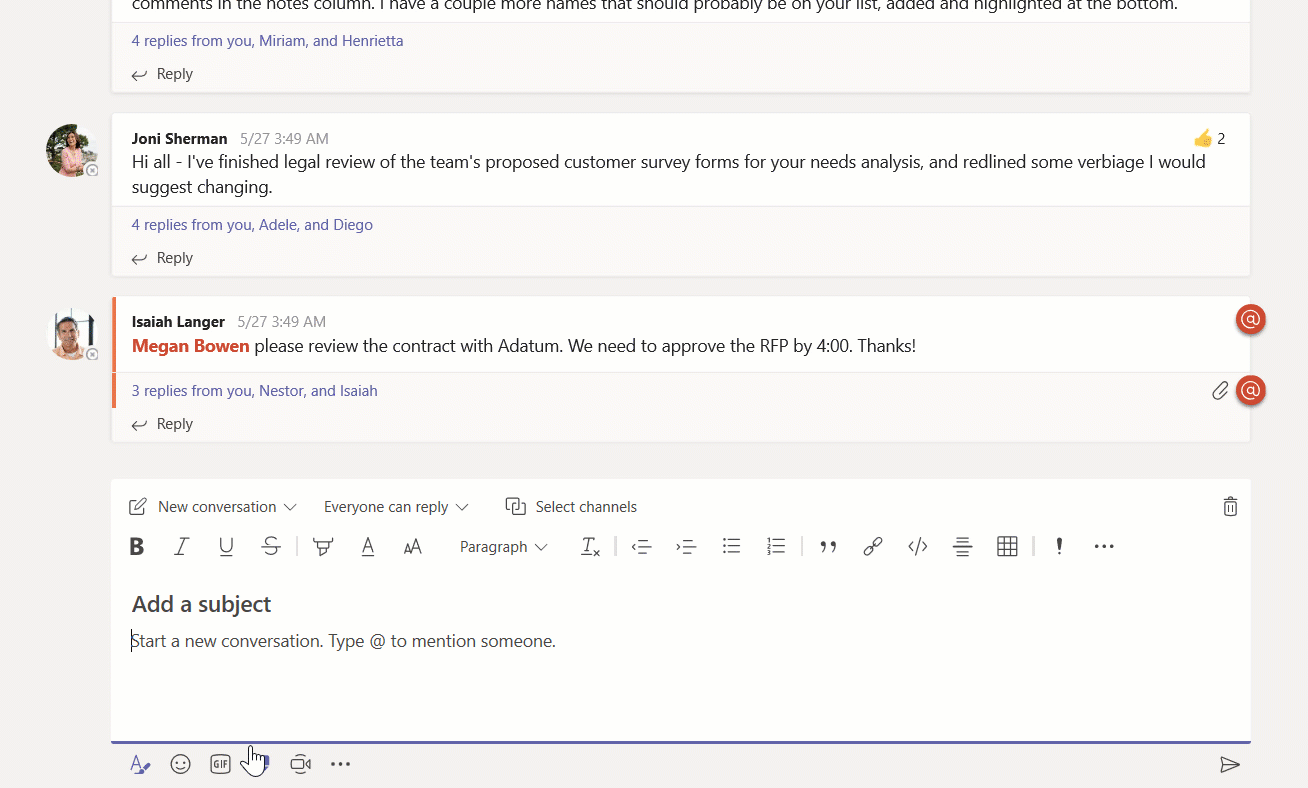Mark the message as important

click(1058, 546)
